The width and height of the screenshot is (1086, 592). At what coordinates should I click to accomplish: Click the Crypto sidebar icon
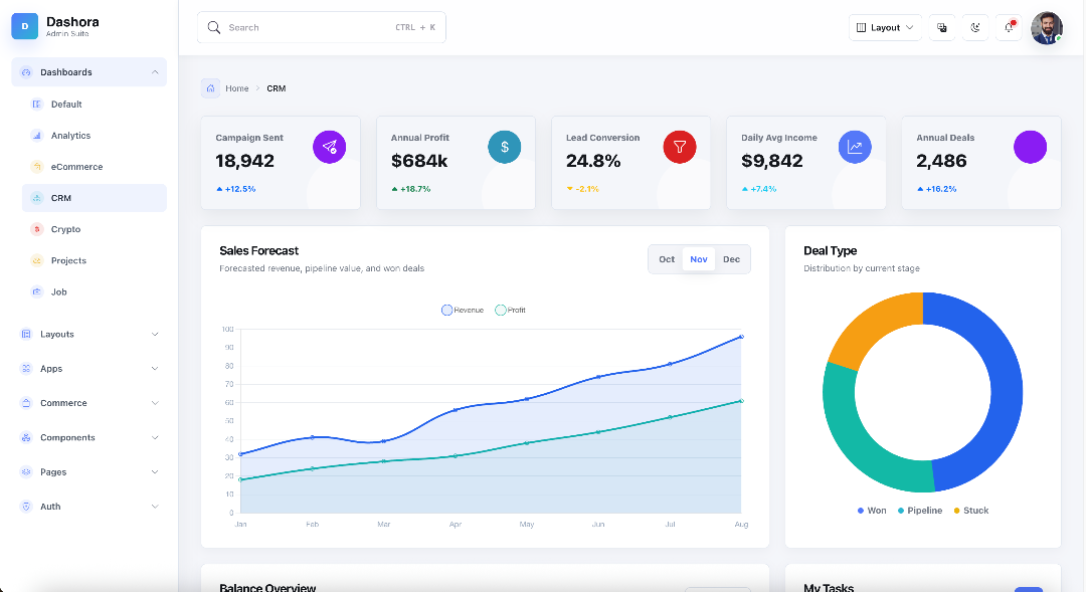coord(37,229)
